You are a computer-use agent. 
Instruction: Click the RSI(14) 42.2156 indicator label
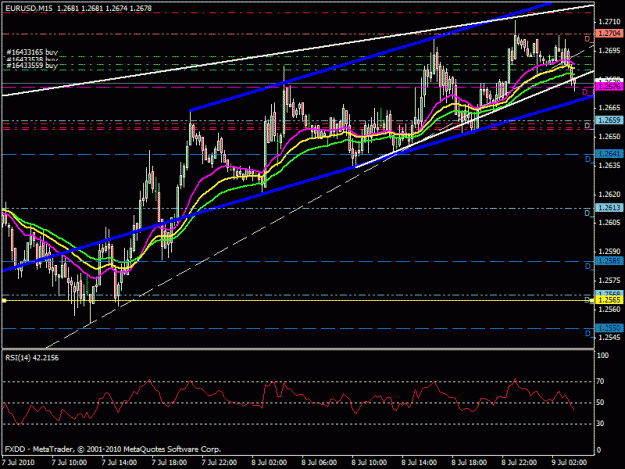tap(32, 357)
